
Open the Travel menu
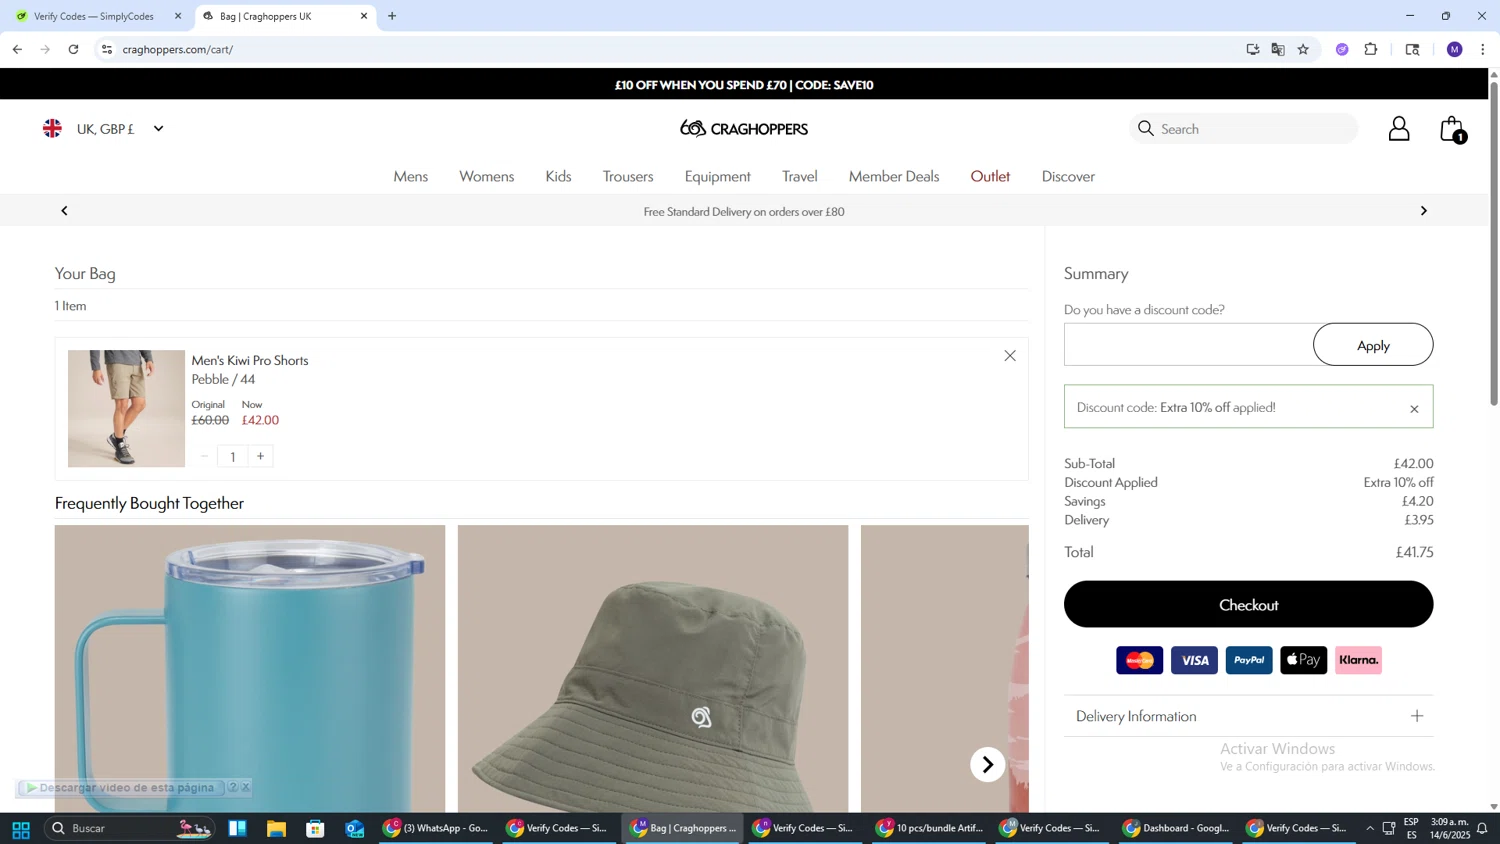(x=800, y=177)
